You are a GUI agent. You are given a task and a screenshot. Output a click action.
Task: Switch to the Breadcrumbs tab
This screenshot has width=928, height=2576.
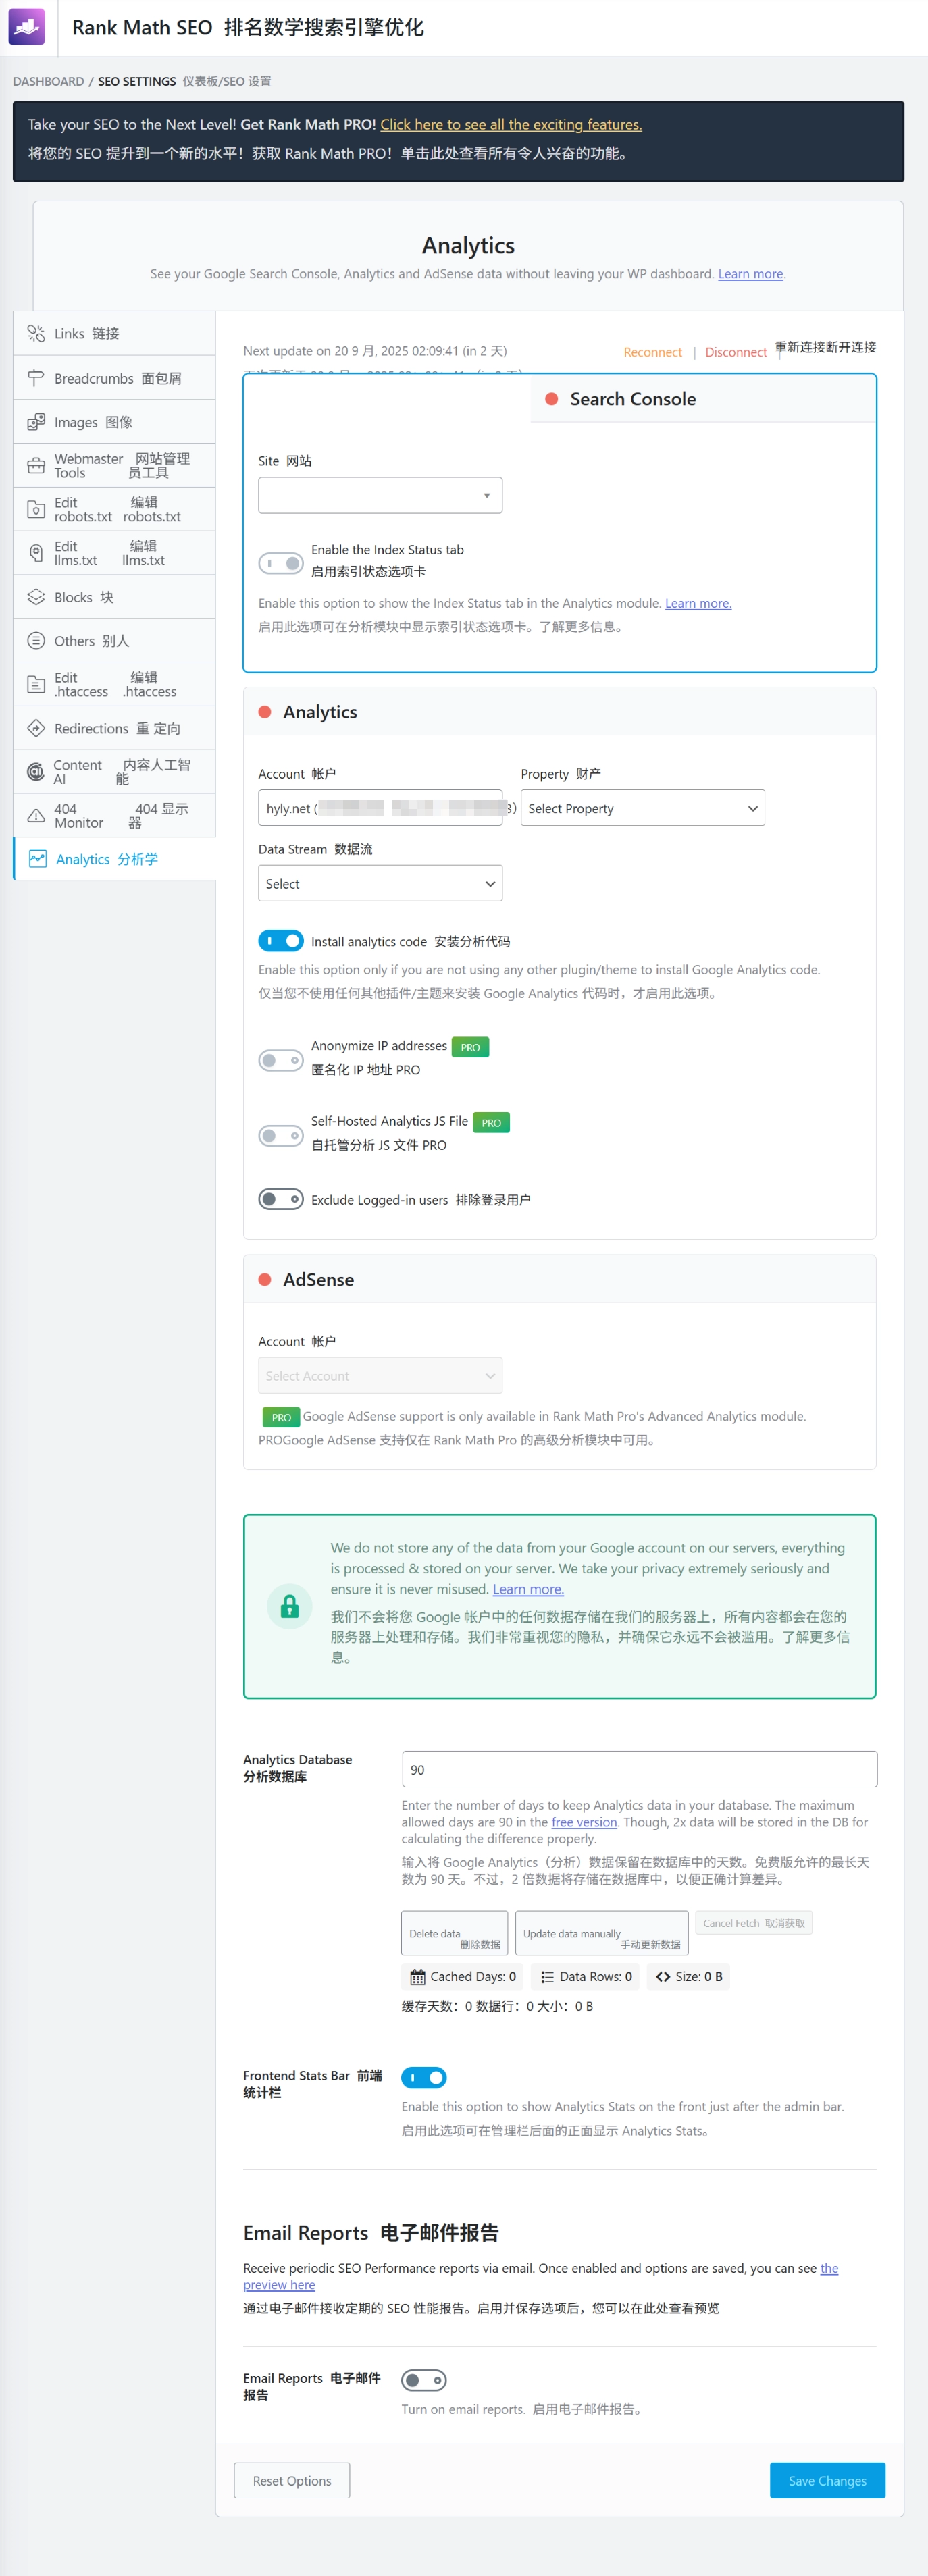click(x=114, y=378)
